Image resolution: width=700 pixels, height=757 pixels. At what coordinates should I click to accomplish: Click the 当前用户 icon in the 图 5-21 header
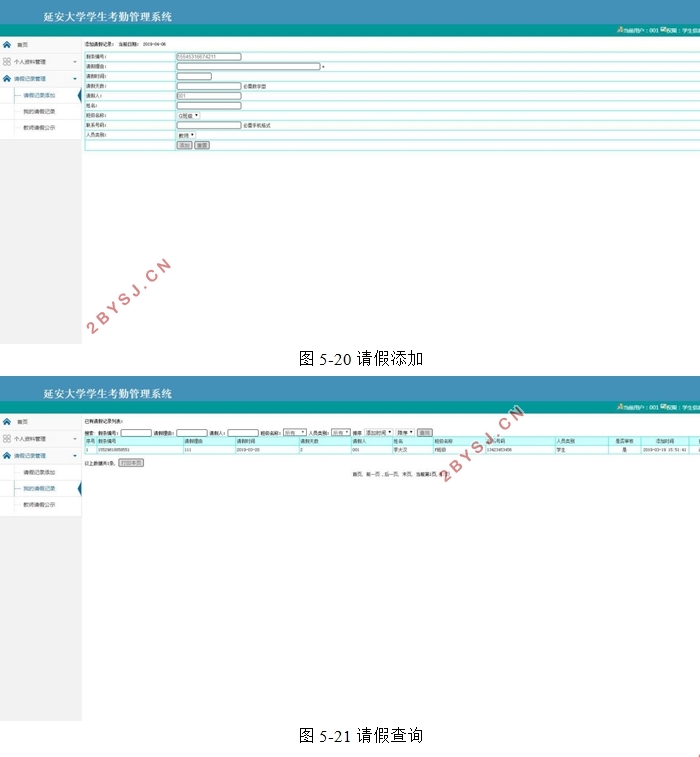(620, 407)
